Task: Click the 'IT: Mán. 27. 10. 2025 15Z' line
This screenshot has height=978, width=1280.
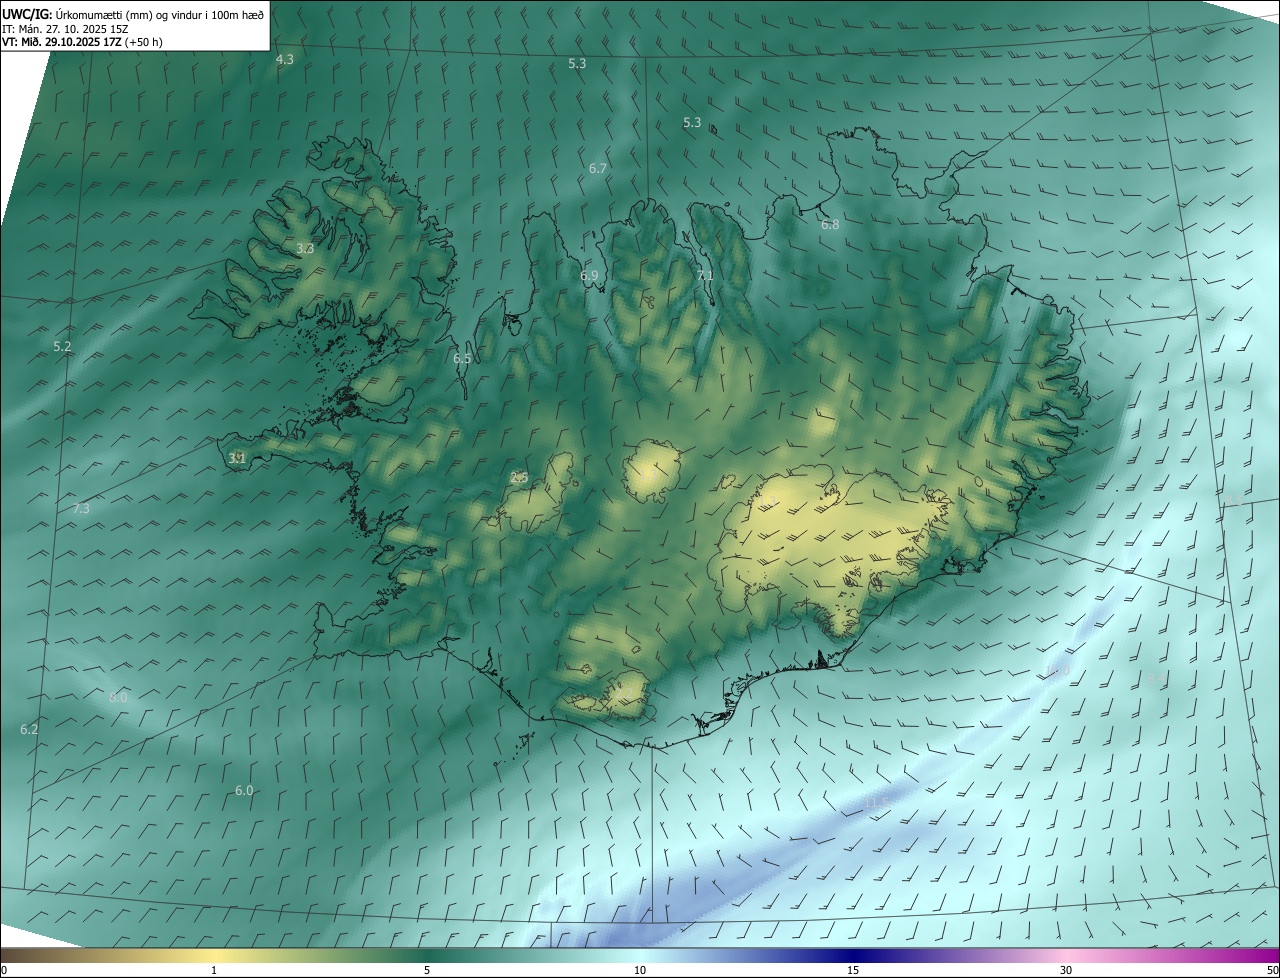Action: coord(65,29)
